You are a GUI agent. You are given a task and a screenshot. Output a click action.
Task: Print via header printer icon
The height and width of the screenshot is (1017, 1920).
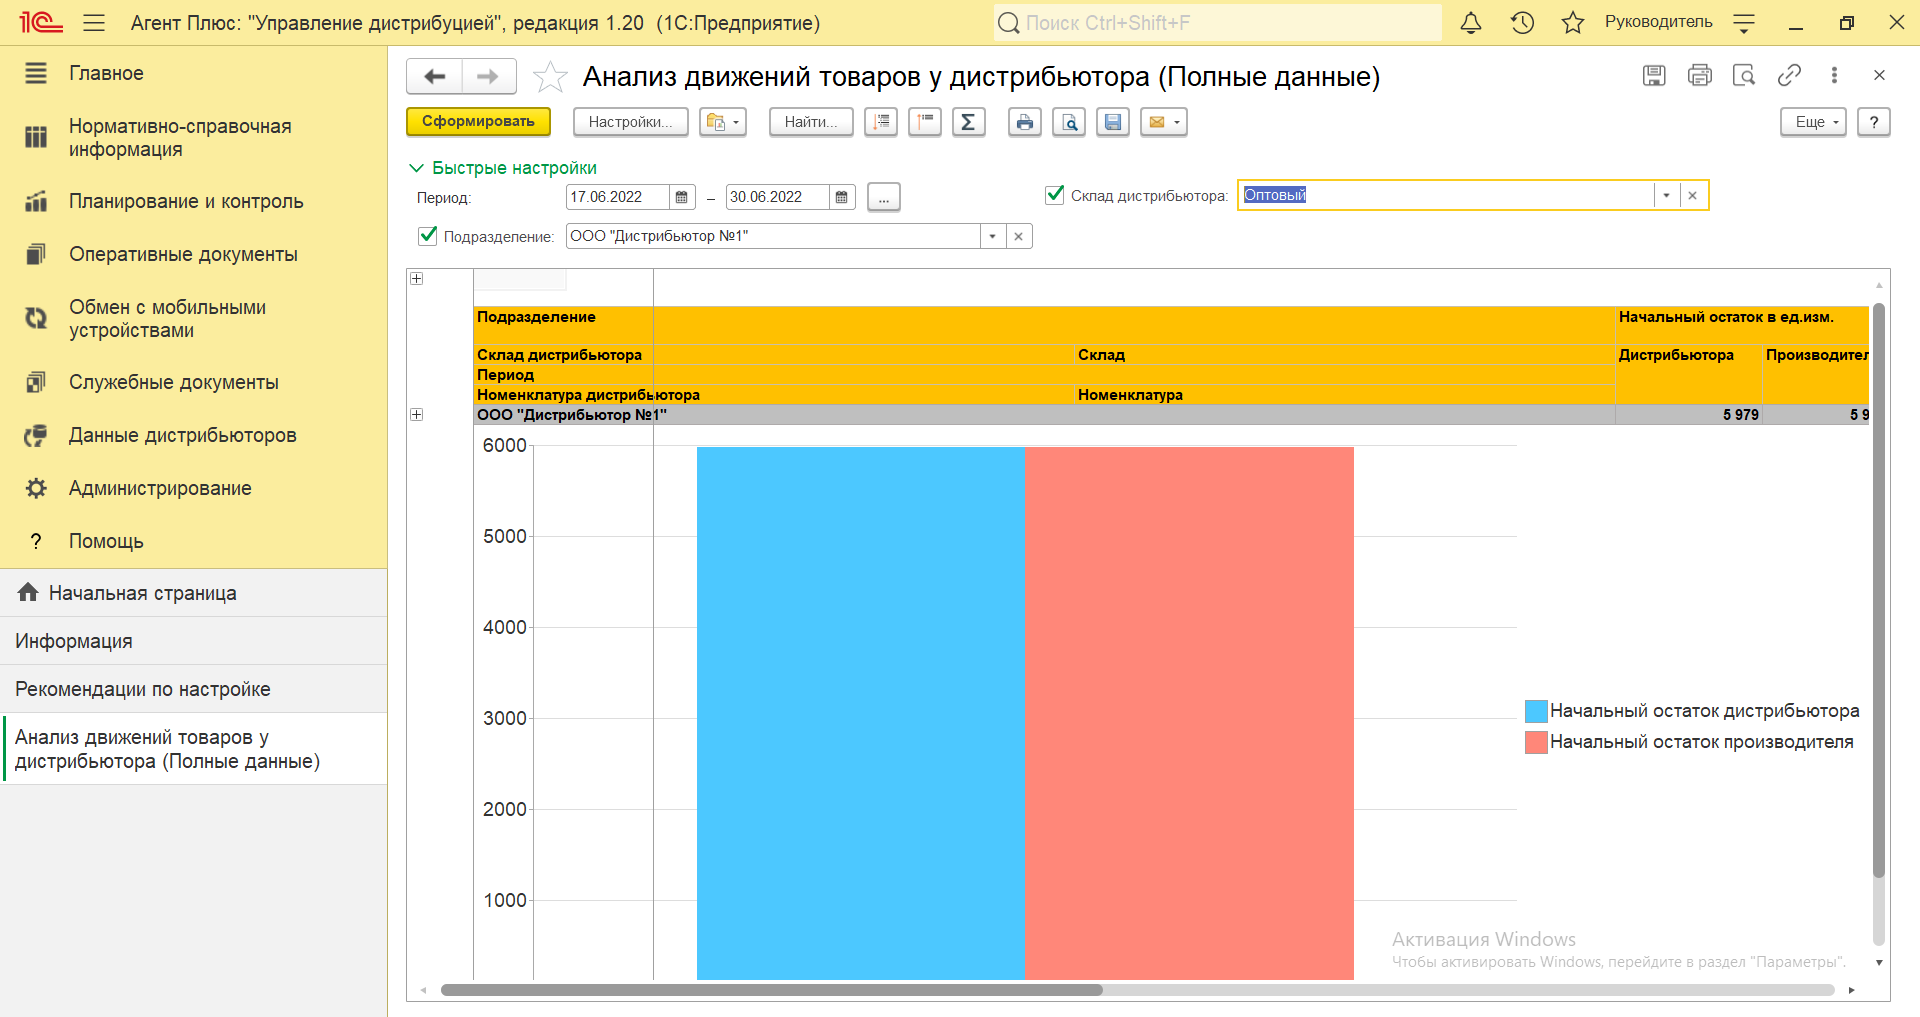(1699, 75)
